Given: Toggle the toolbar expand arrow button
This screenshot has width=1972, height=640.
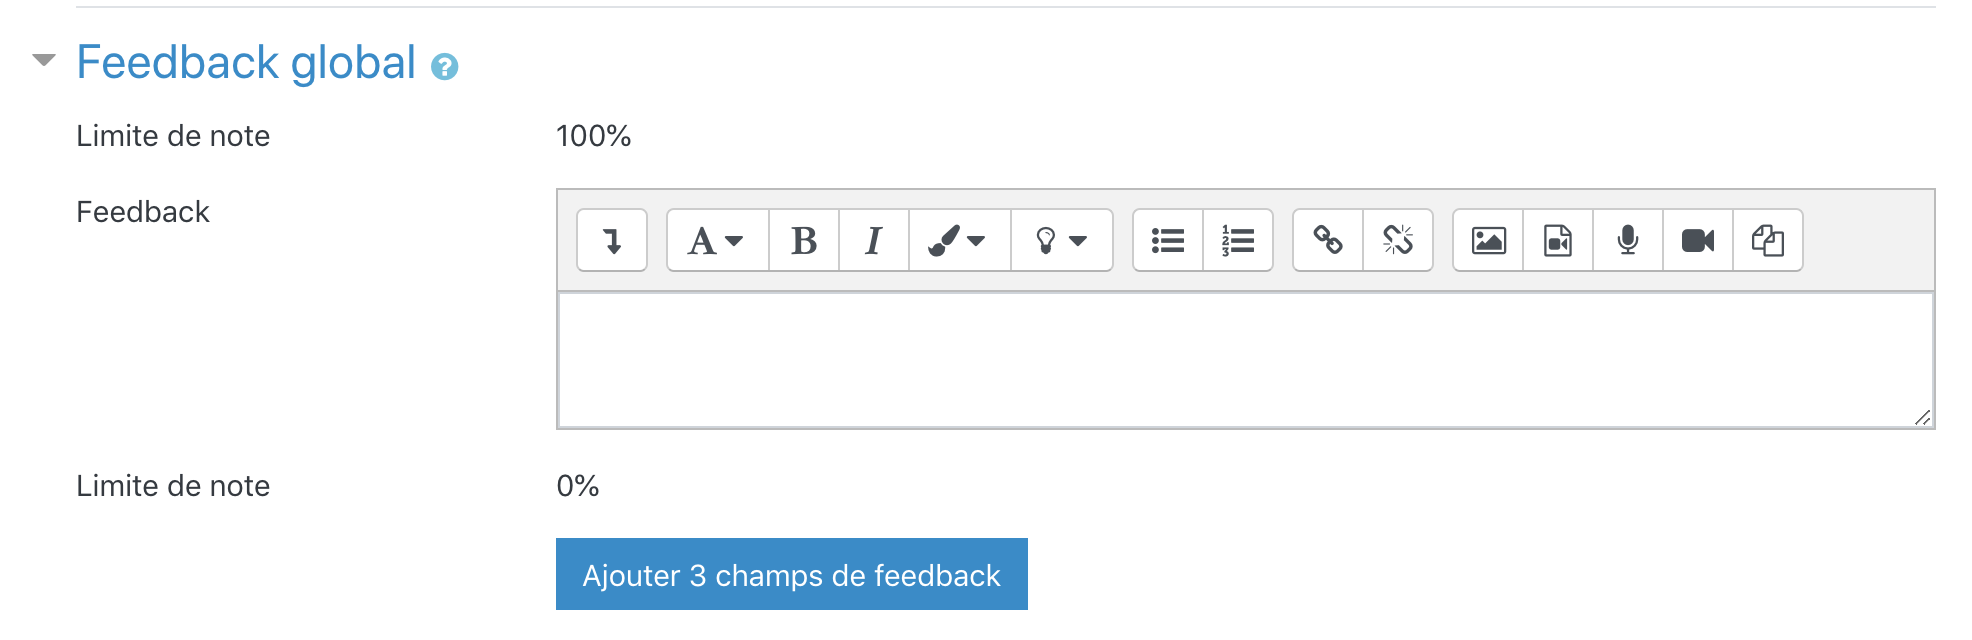Looking at the screenshot, I should 612,240.
